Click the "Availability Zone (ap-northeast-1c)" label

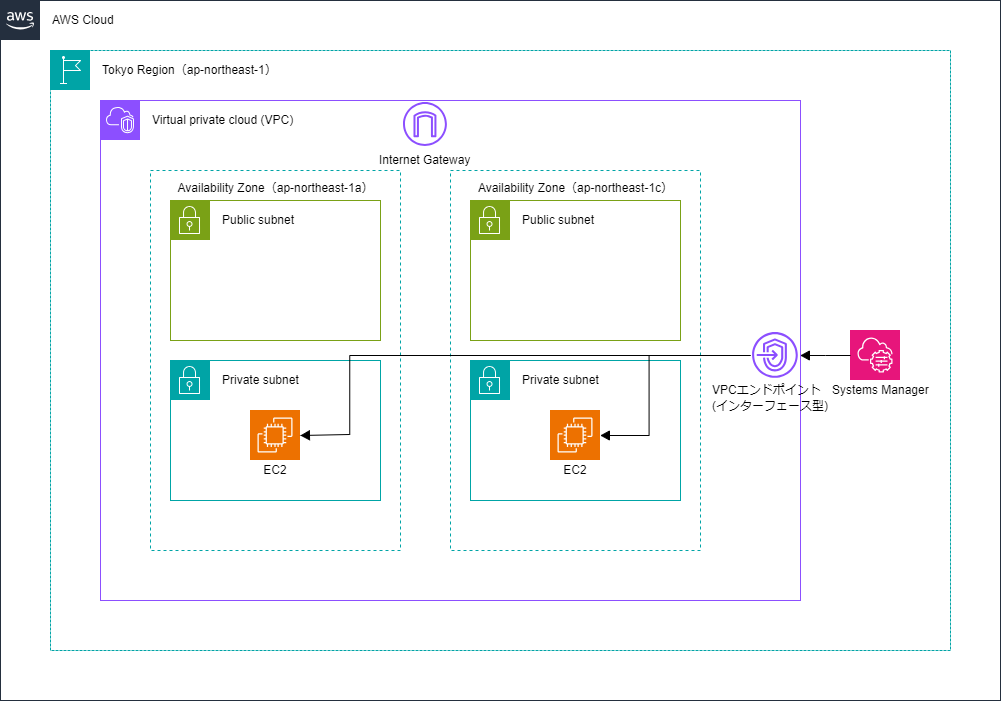pyautogui.click(x=572, y=188)
